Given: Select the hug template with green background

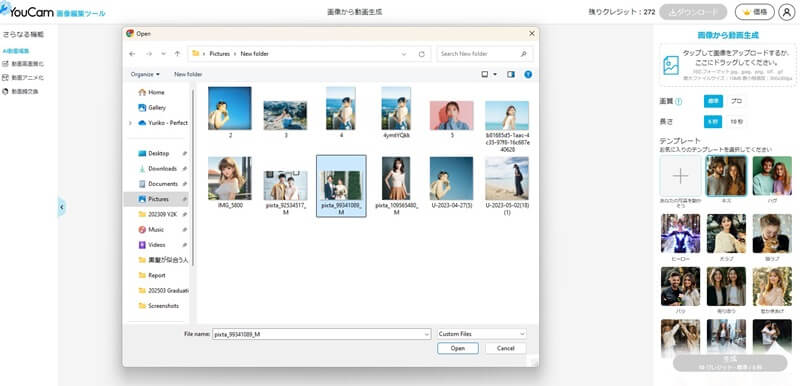Looking at the screenshot, I should (772, 176).
